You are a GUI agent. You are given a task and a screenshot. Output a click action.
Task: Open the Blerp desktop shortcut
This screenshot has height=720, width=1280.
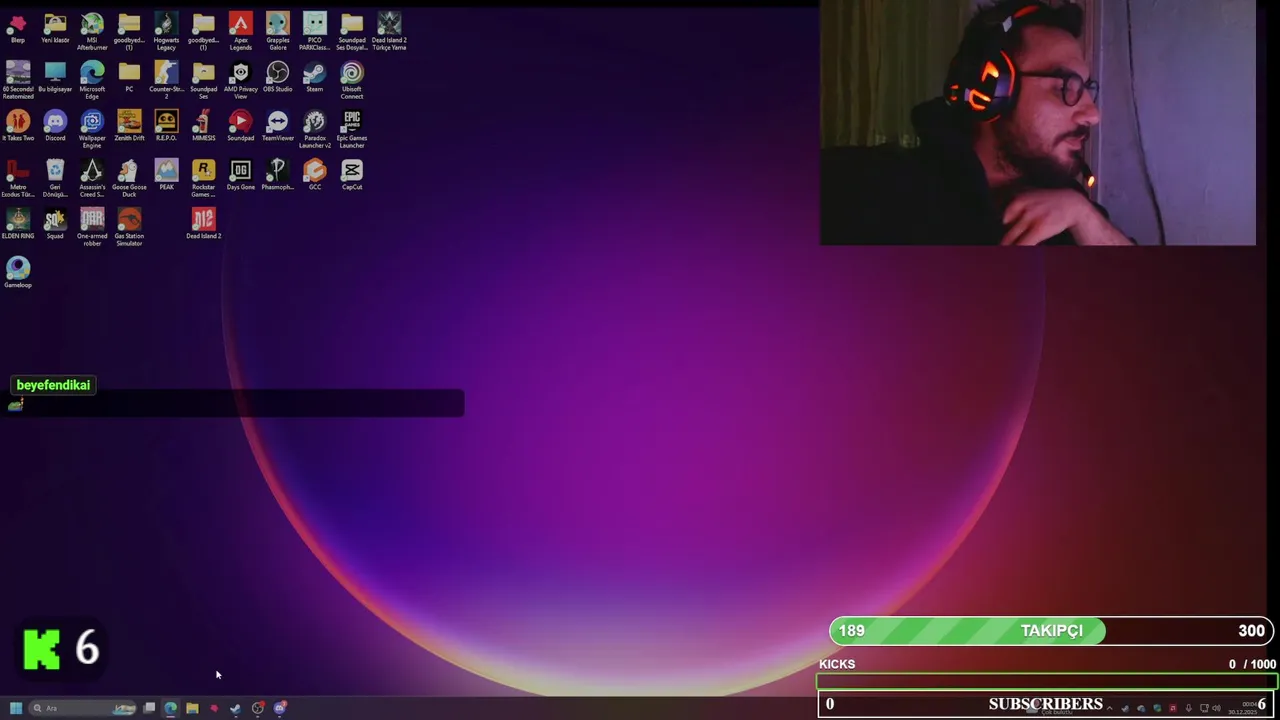[17, 29]
